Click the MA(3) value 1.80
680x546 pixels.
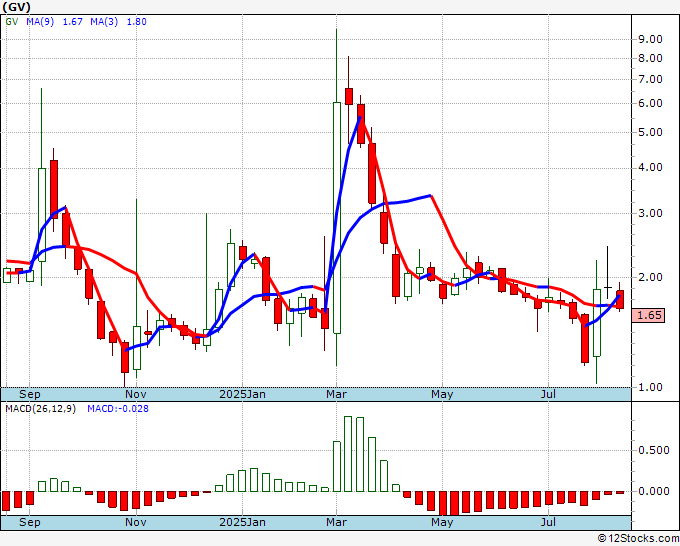coord(136,22)
